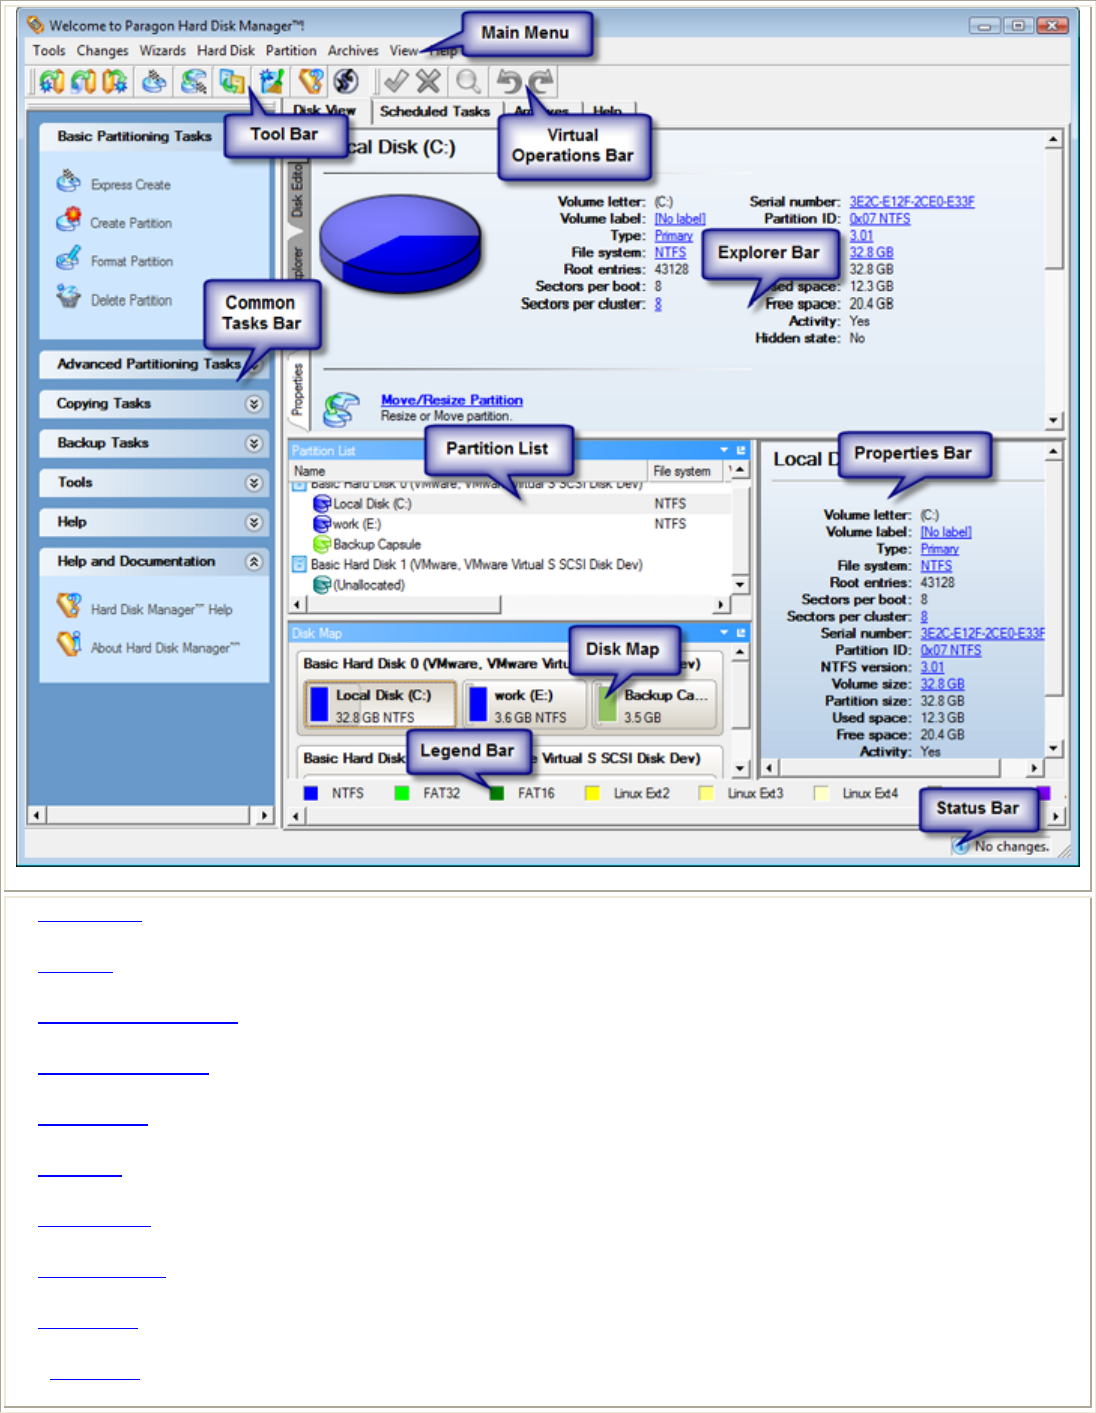Expand the Tools section chevron

(254, 483)
